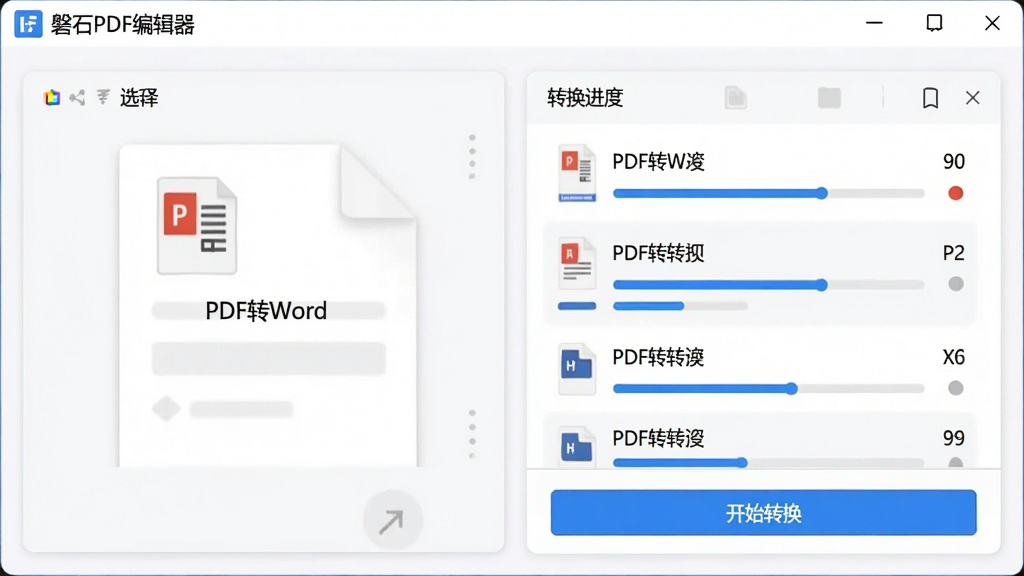
Task: Click the share icon beside 选择
Action: [x=78, y=98]
